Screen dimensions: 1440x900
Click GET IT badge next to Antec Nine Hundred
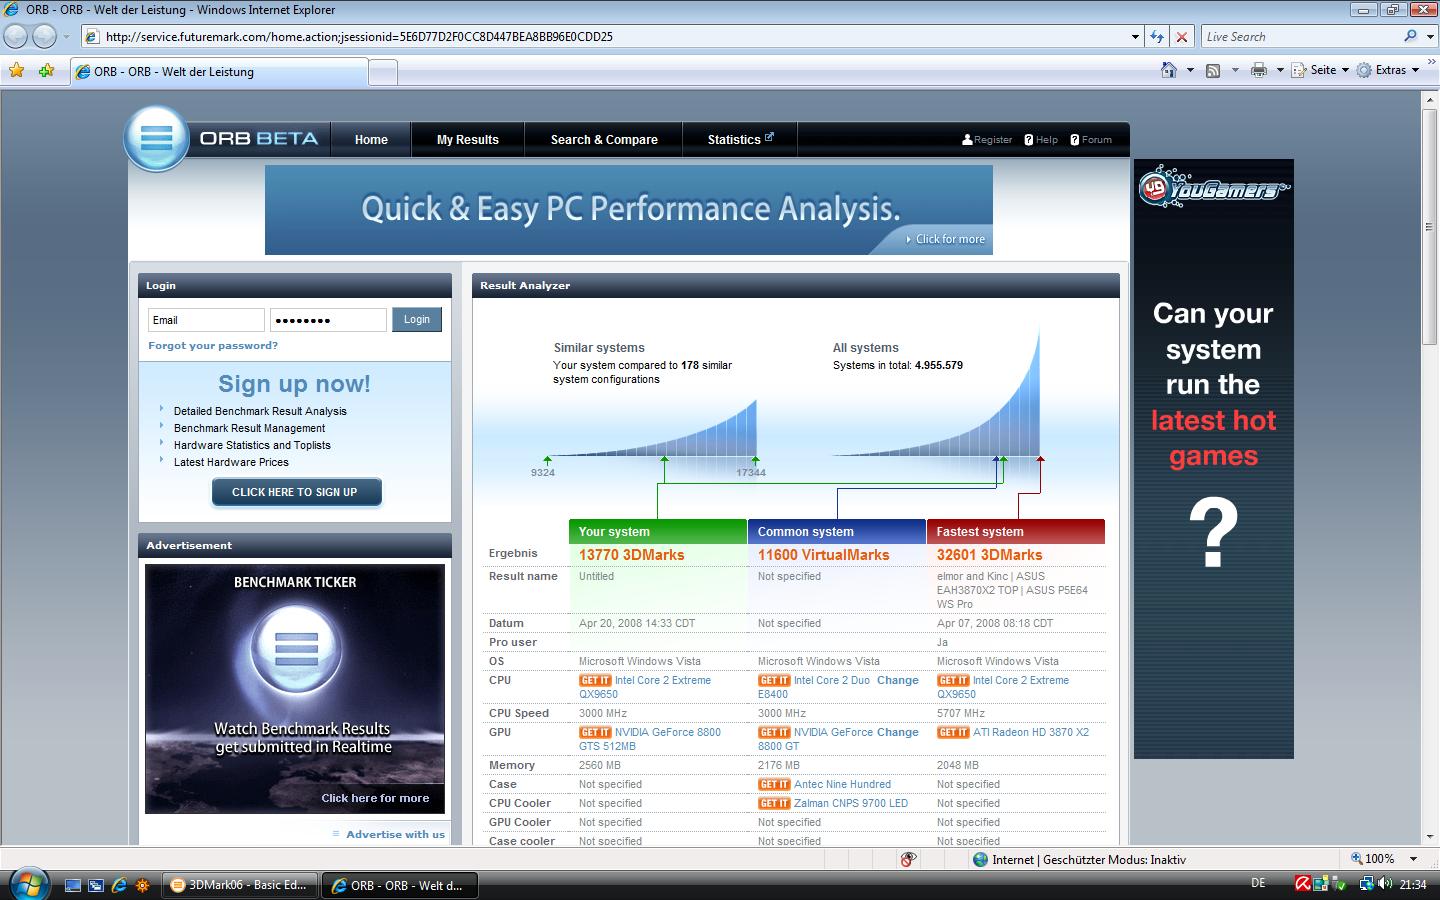tap(774, 784)
